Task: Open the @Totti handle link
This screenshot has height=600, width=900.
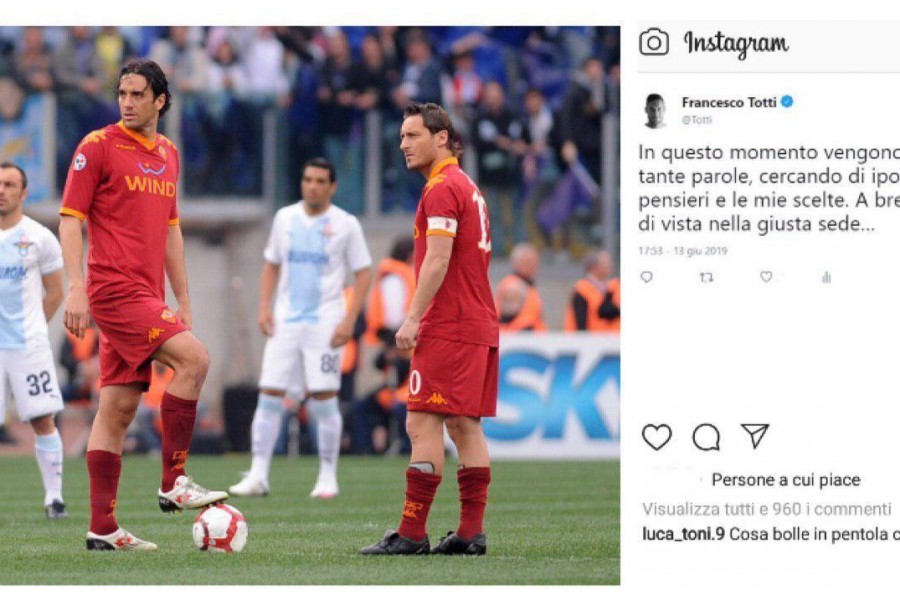Action: click(697, 119)
